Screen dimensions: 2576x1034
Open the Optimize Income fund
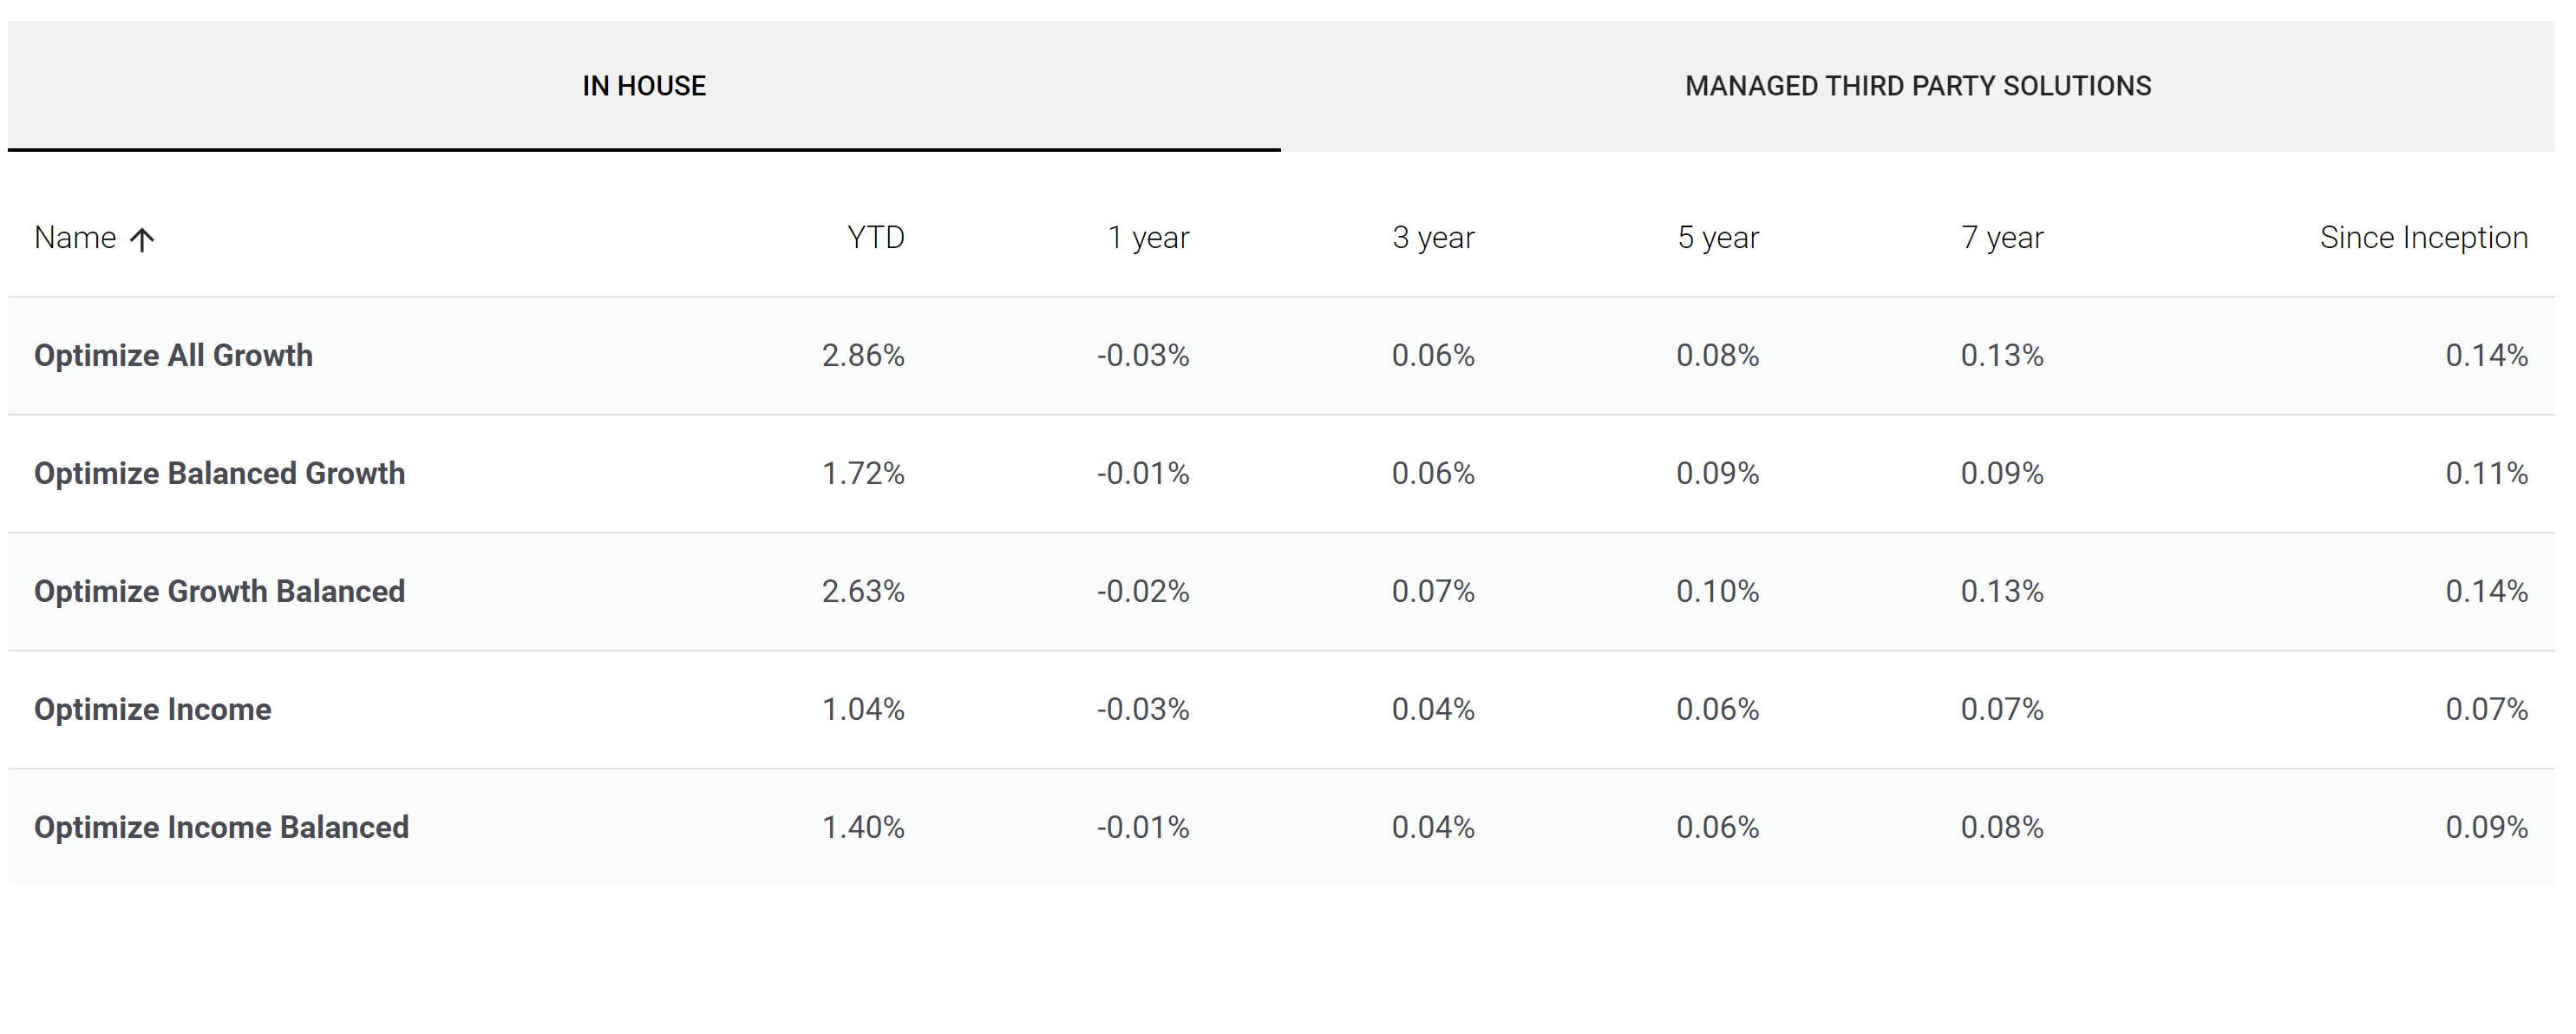(152, 710)
